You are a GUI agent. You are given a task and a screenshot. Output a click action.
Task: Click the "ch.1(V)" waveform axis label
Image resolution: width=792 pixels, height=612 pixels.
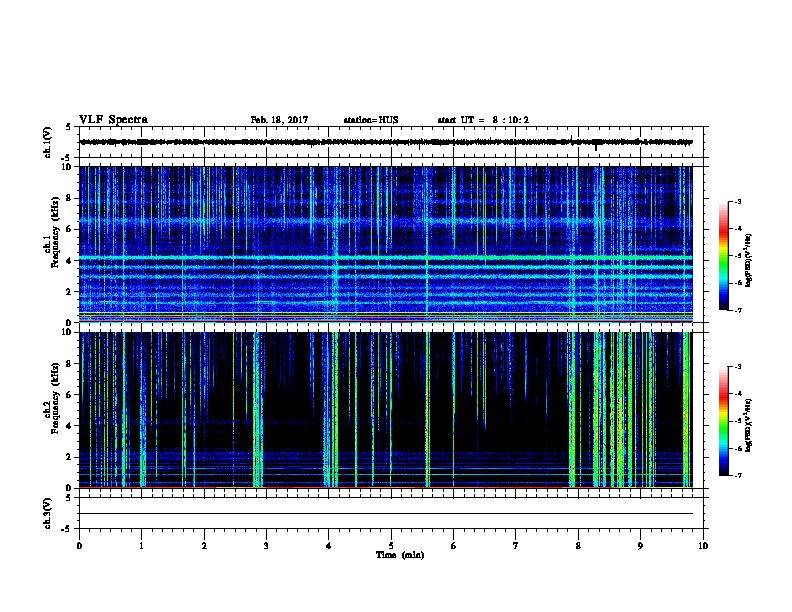tap(48, 142)
